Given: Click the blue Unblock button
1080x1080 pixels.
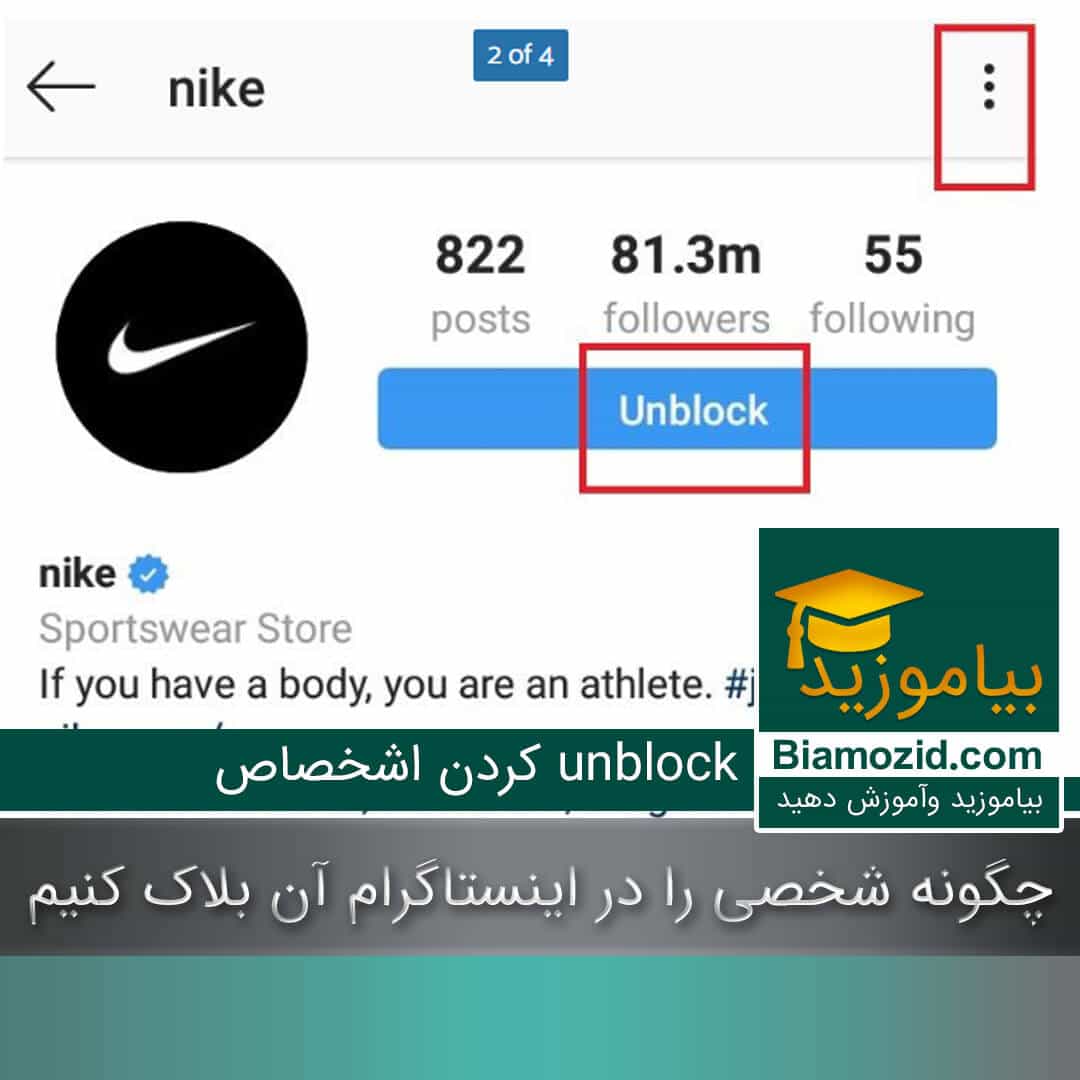Looking at the screenshot, I should (x=687, y=409).
